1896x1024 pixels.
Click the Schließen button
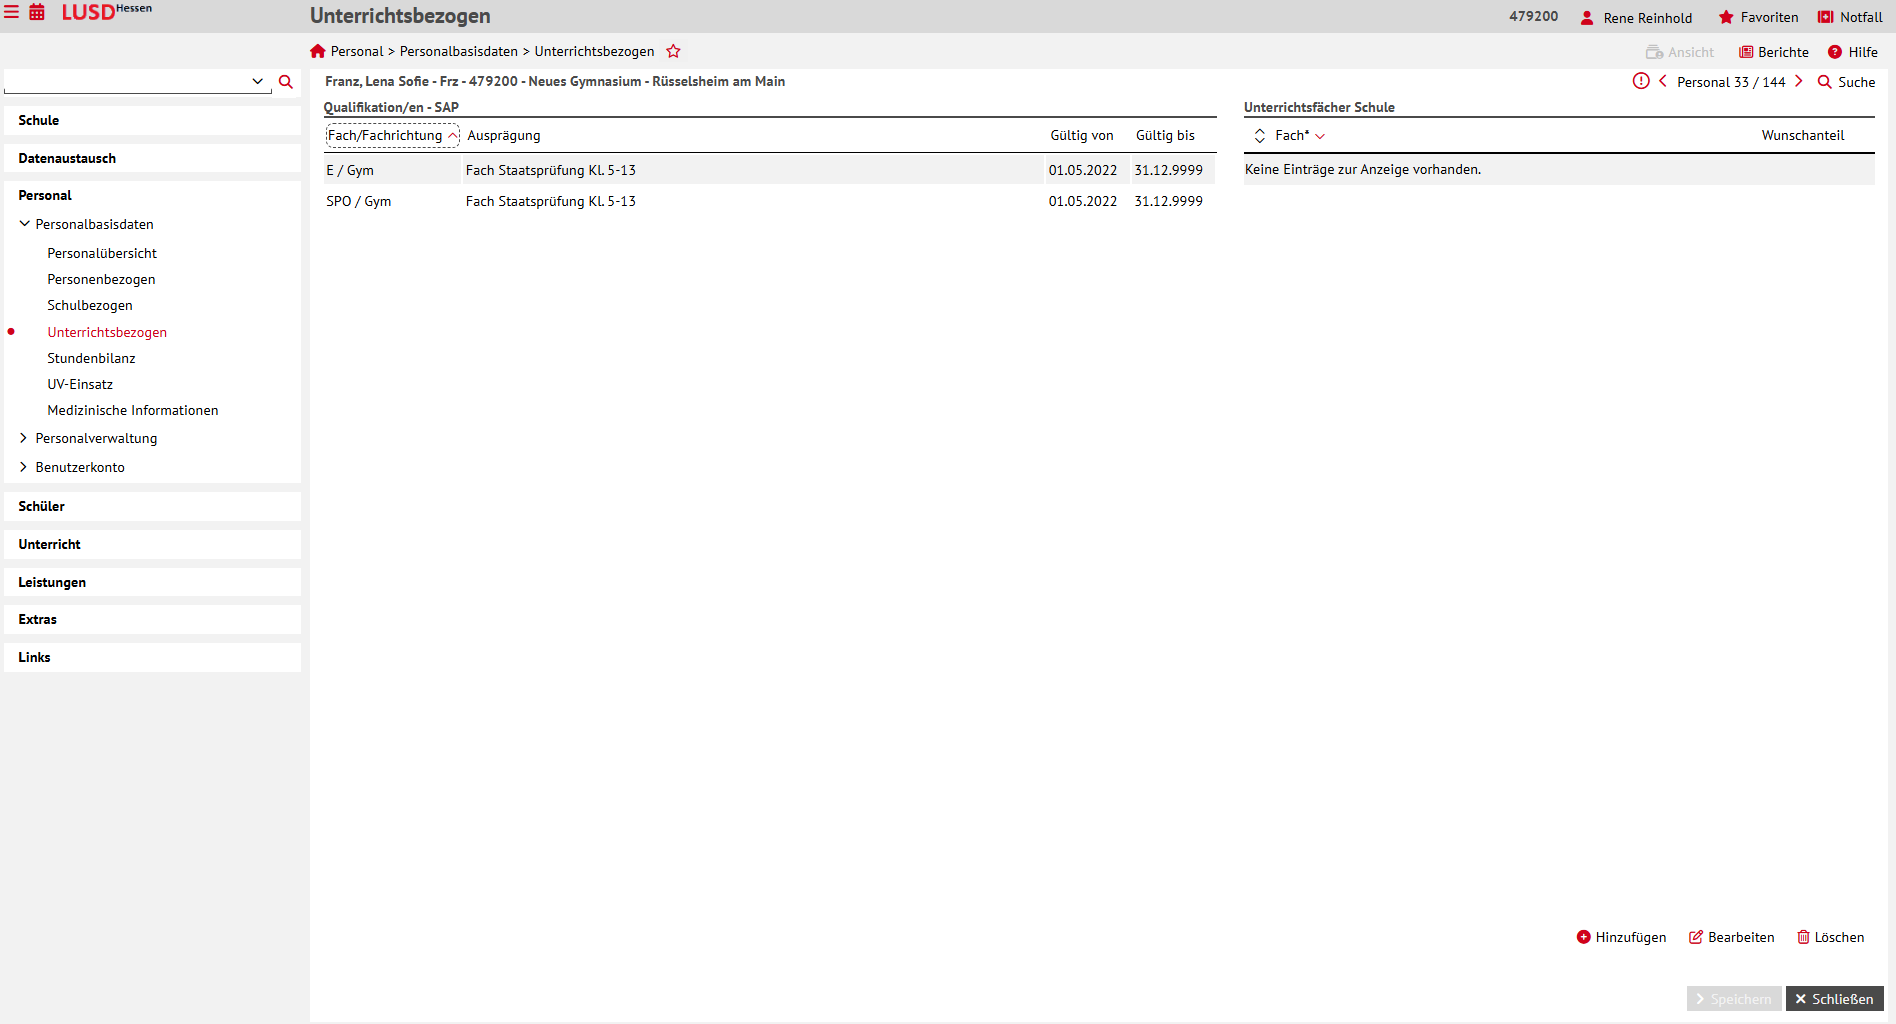pyautogui.click(x=1834, y=999)
